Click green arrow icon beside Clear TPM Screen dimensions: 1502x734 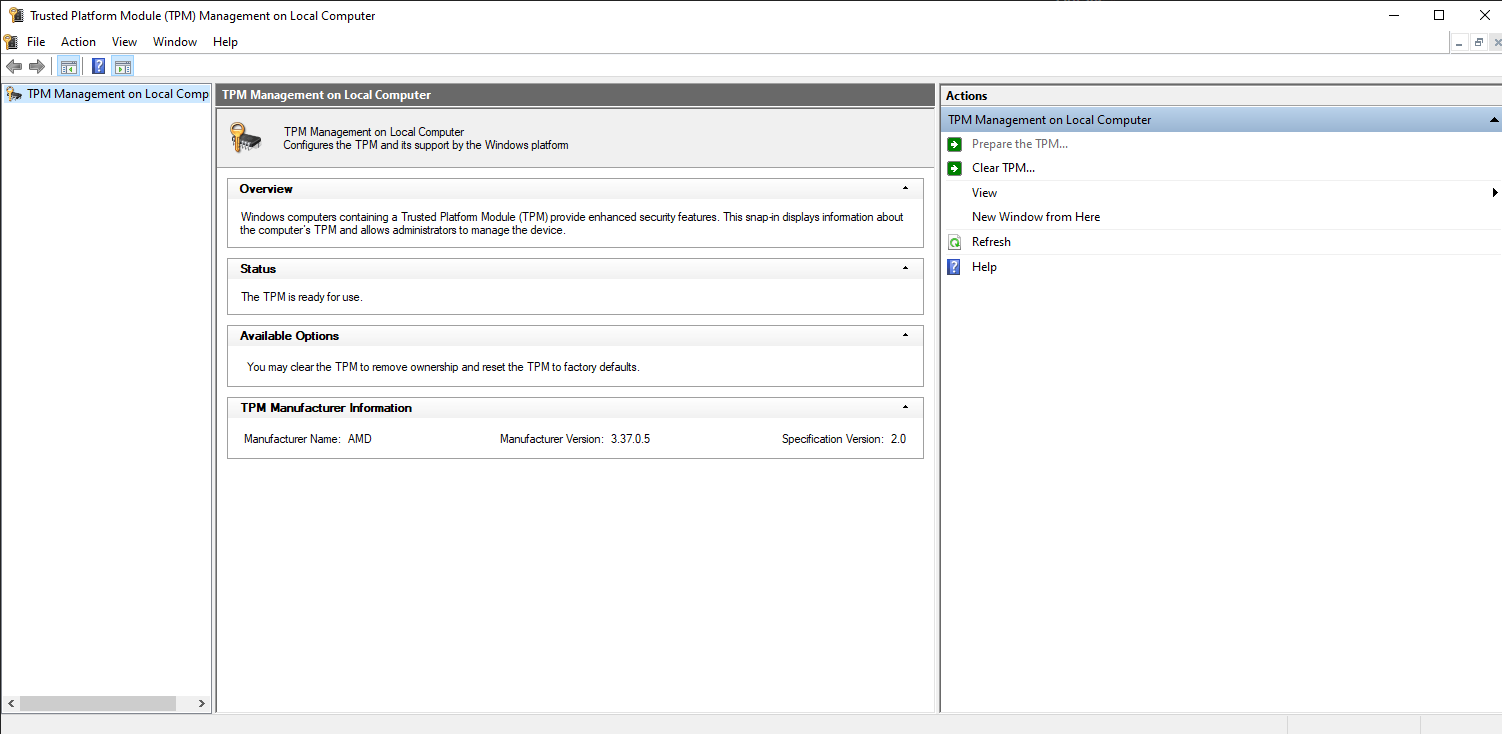[x=954, y=168]
